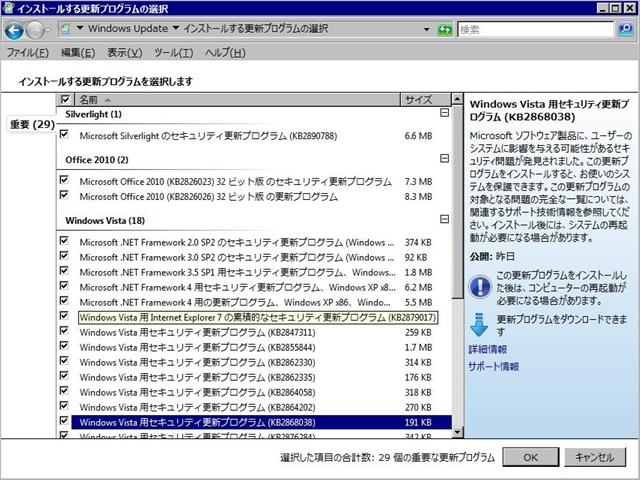Collapse the Silverlight (1) group

pyautogui.click(x=444, y=113)
